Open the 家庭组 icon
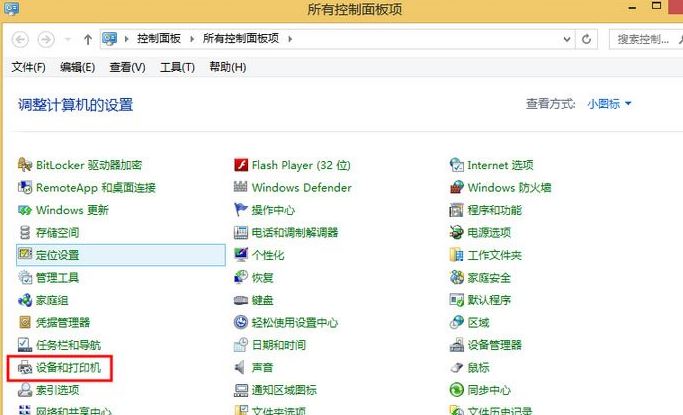Image resolution: width=683 pixels, height=415 pixels. click(25, 300)
